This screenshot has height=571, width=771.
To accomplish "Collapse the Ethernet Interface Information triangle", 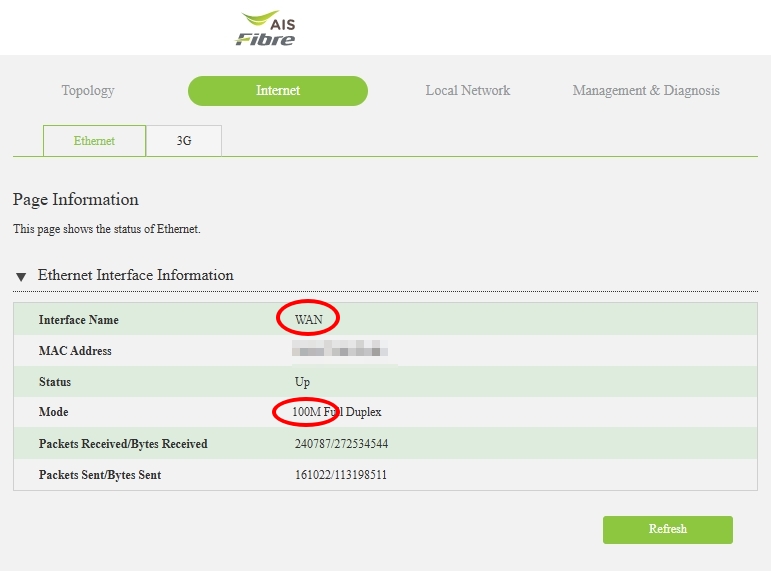I will [x=21, y=276].
